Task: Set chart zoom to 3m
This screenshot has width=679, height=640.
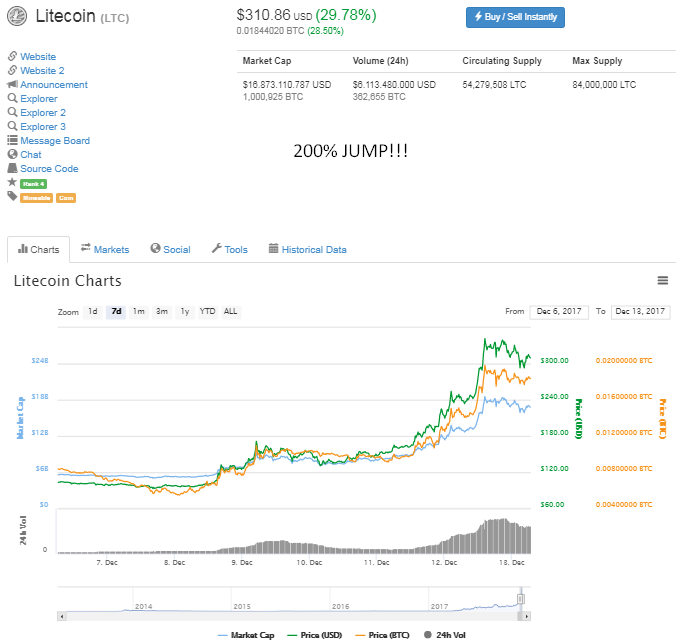Action: 162,312
